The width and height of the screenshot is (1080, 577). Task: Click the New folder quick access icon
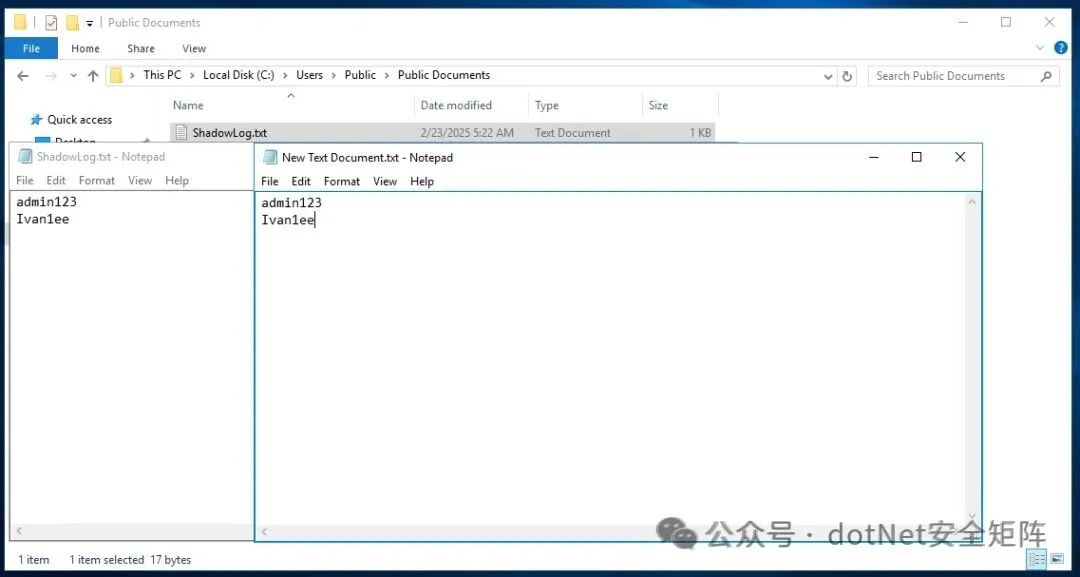pos(72,23)
